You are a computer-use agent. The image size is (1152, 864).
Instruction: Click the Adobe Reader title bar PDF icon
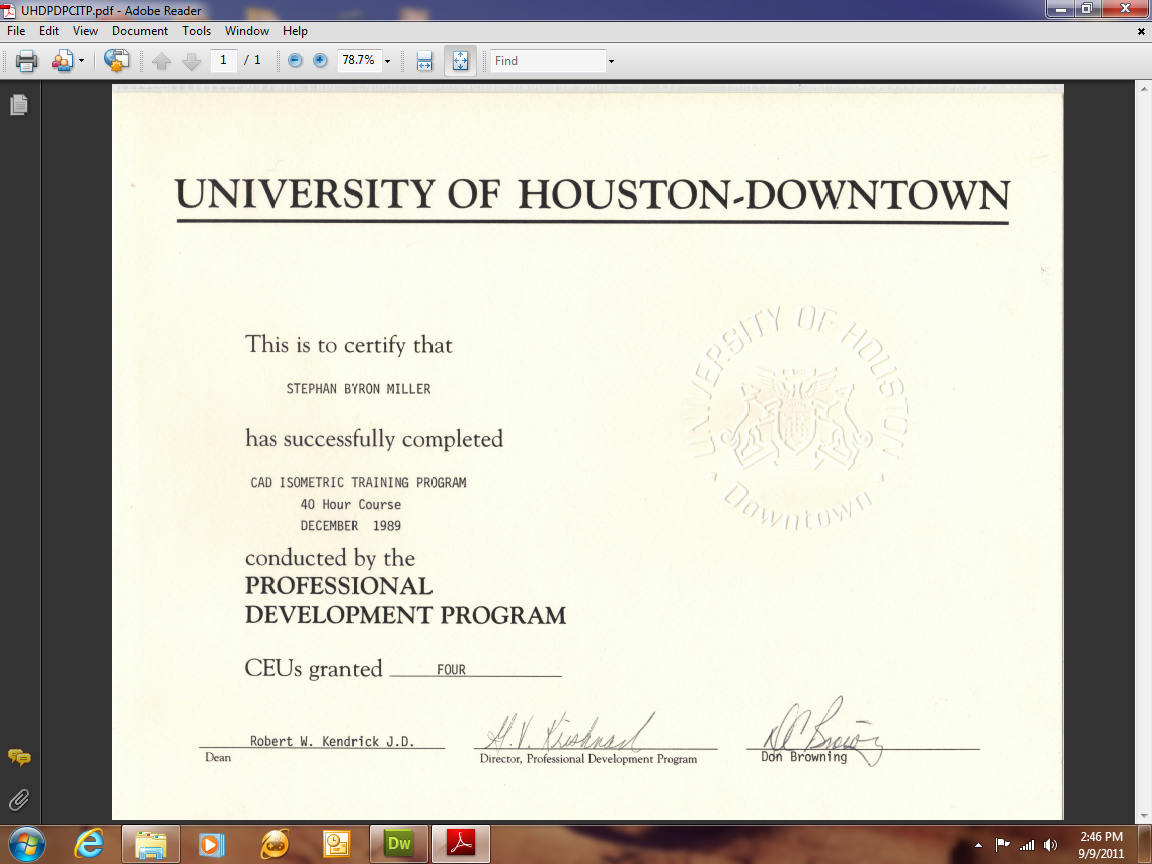(x=9, y=10)
